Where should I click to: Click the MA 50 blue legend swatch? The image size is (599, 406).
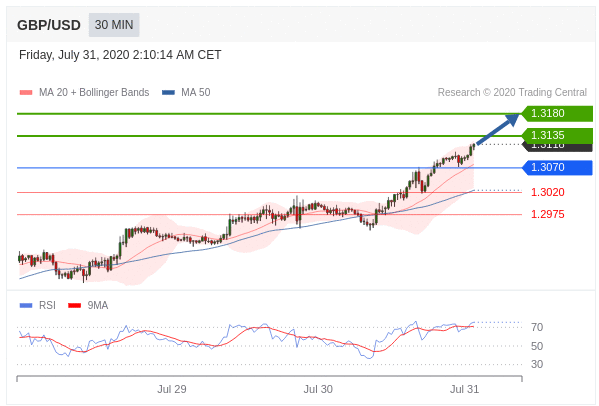click(x=168, y=92)
